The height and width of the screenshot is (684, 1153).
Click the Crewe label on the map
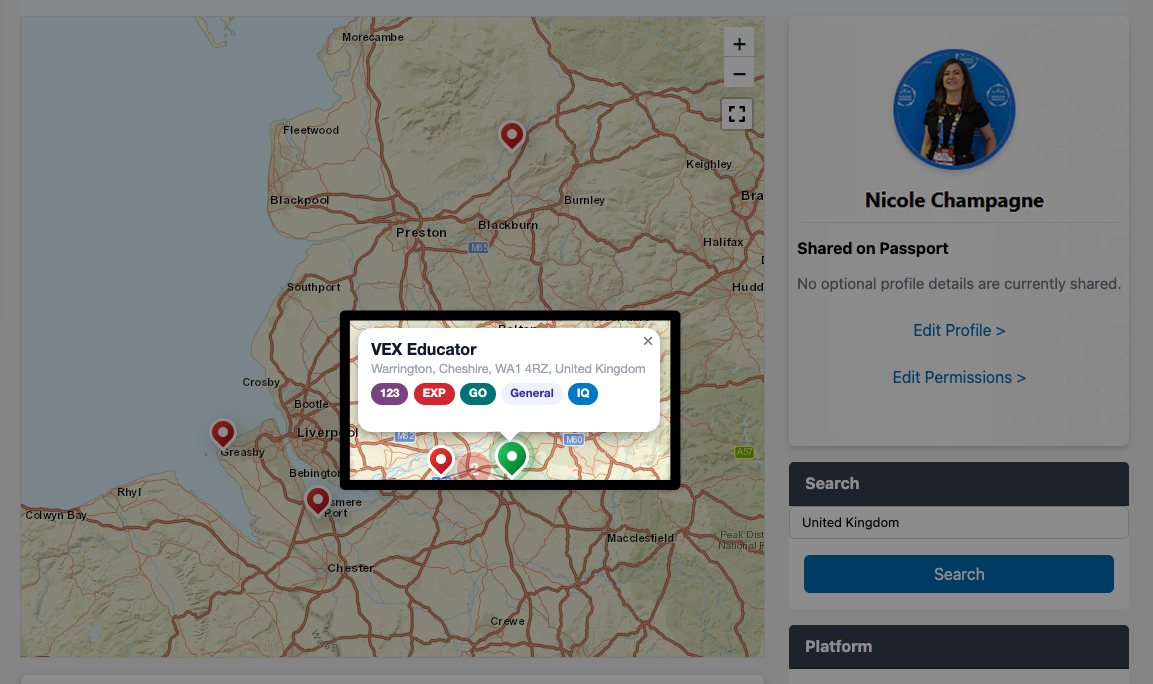507,621
